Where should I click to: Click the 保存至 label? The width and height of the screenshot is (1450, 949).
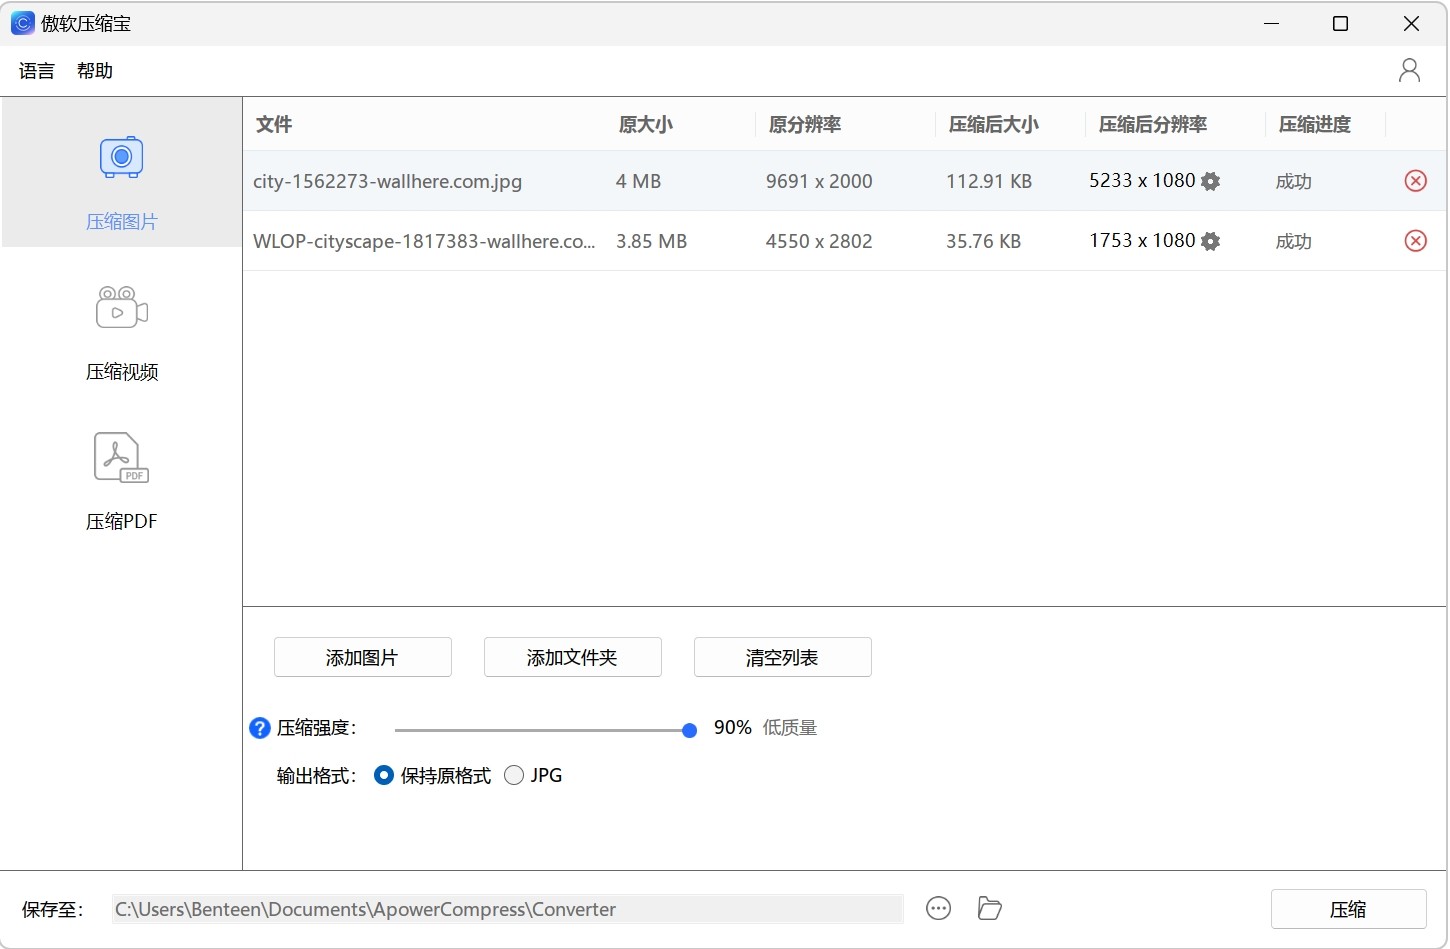click(x=54, y=909)
